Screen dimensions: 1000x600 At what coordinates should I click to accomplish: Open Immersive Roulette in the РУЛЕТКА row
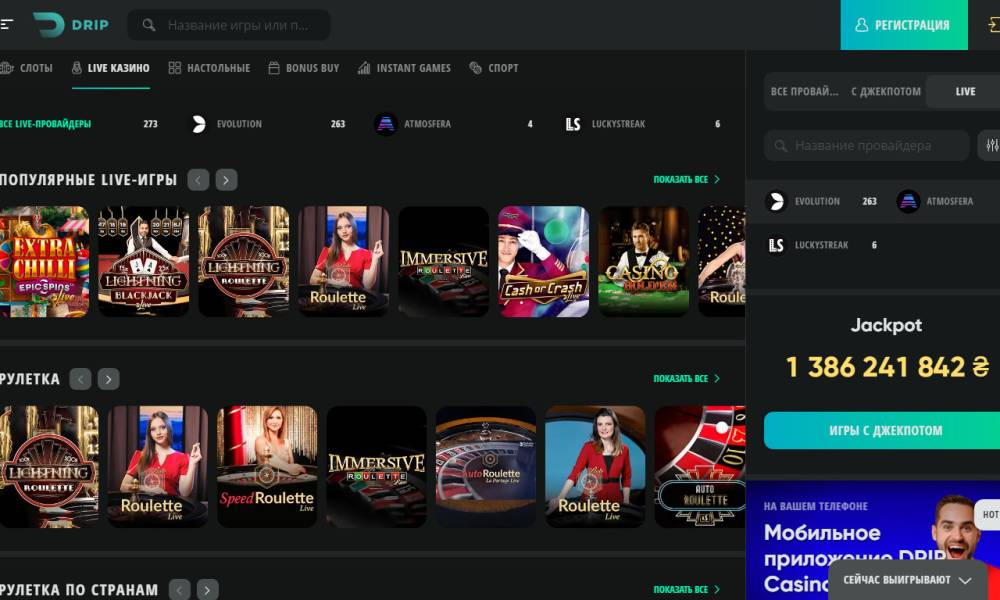tap(376, 467)
